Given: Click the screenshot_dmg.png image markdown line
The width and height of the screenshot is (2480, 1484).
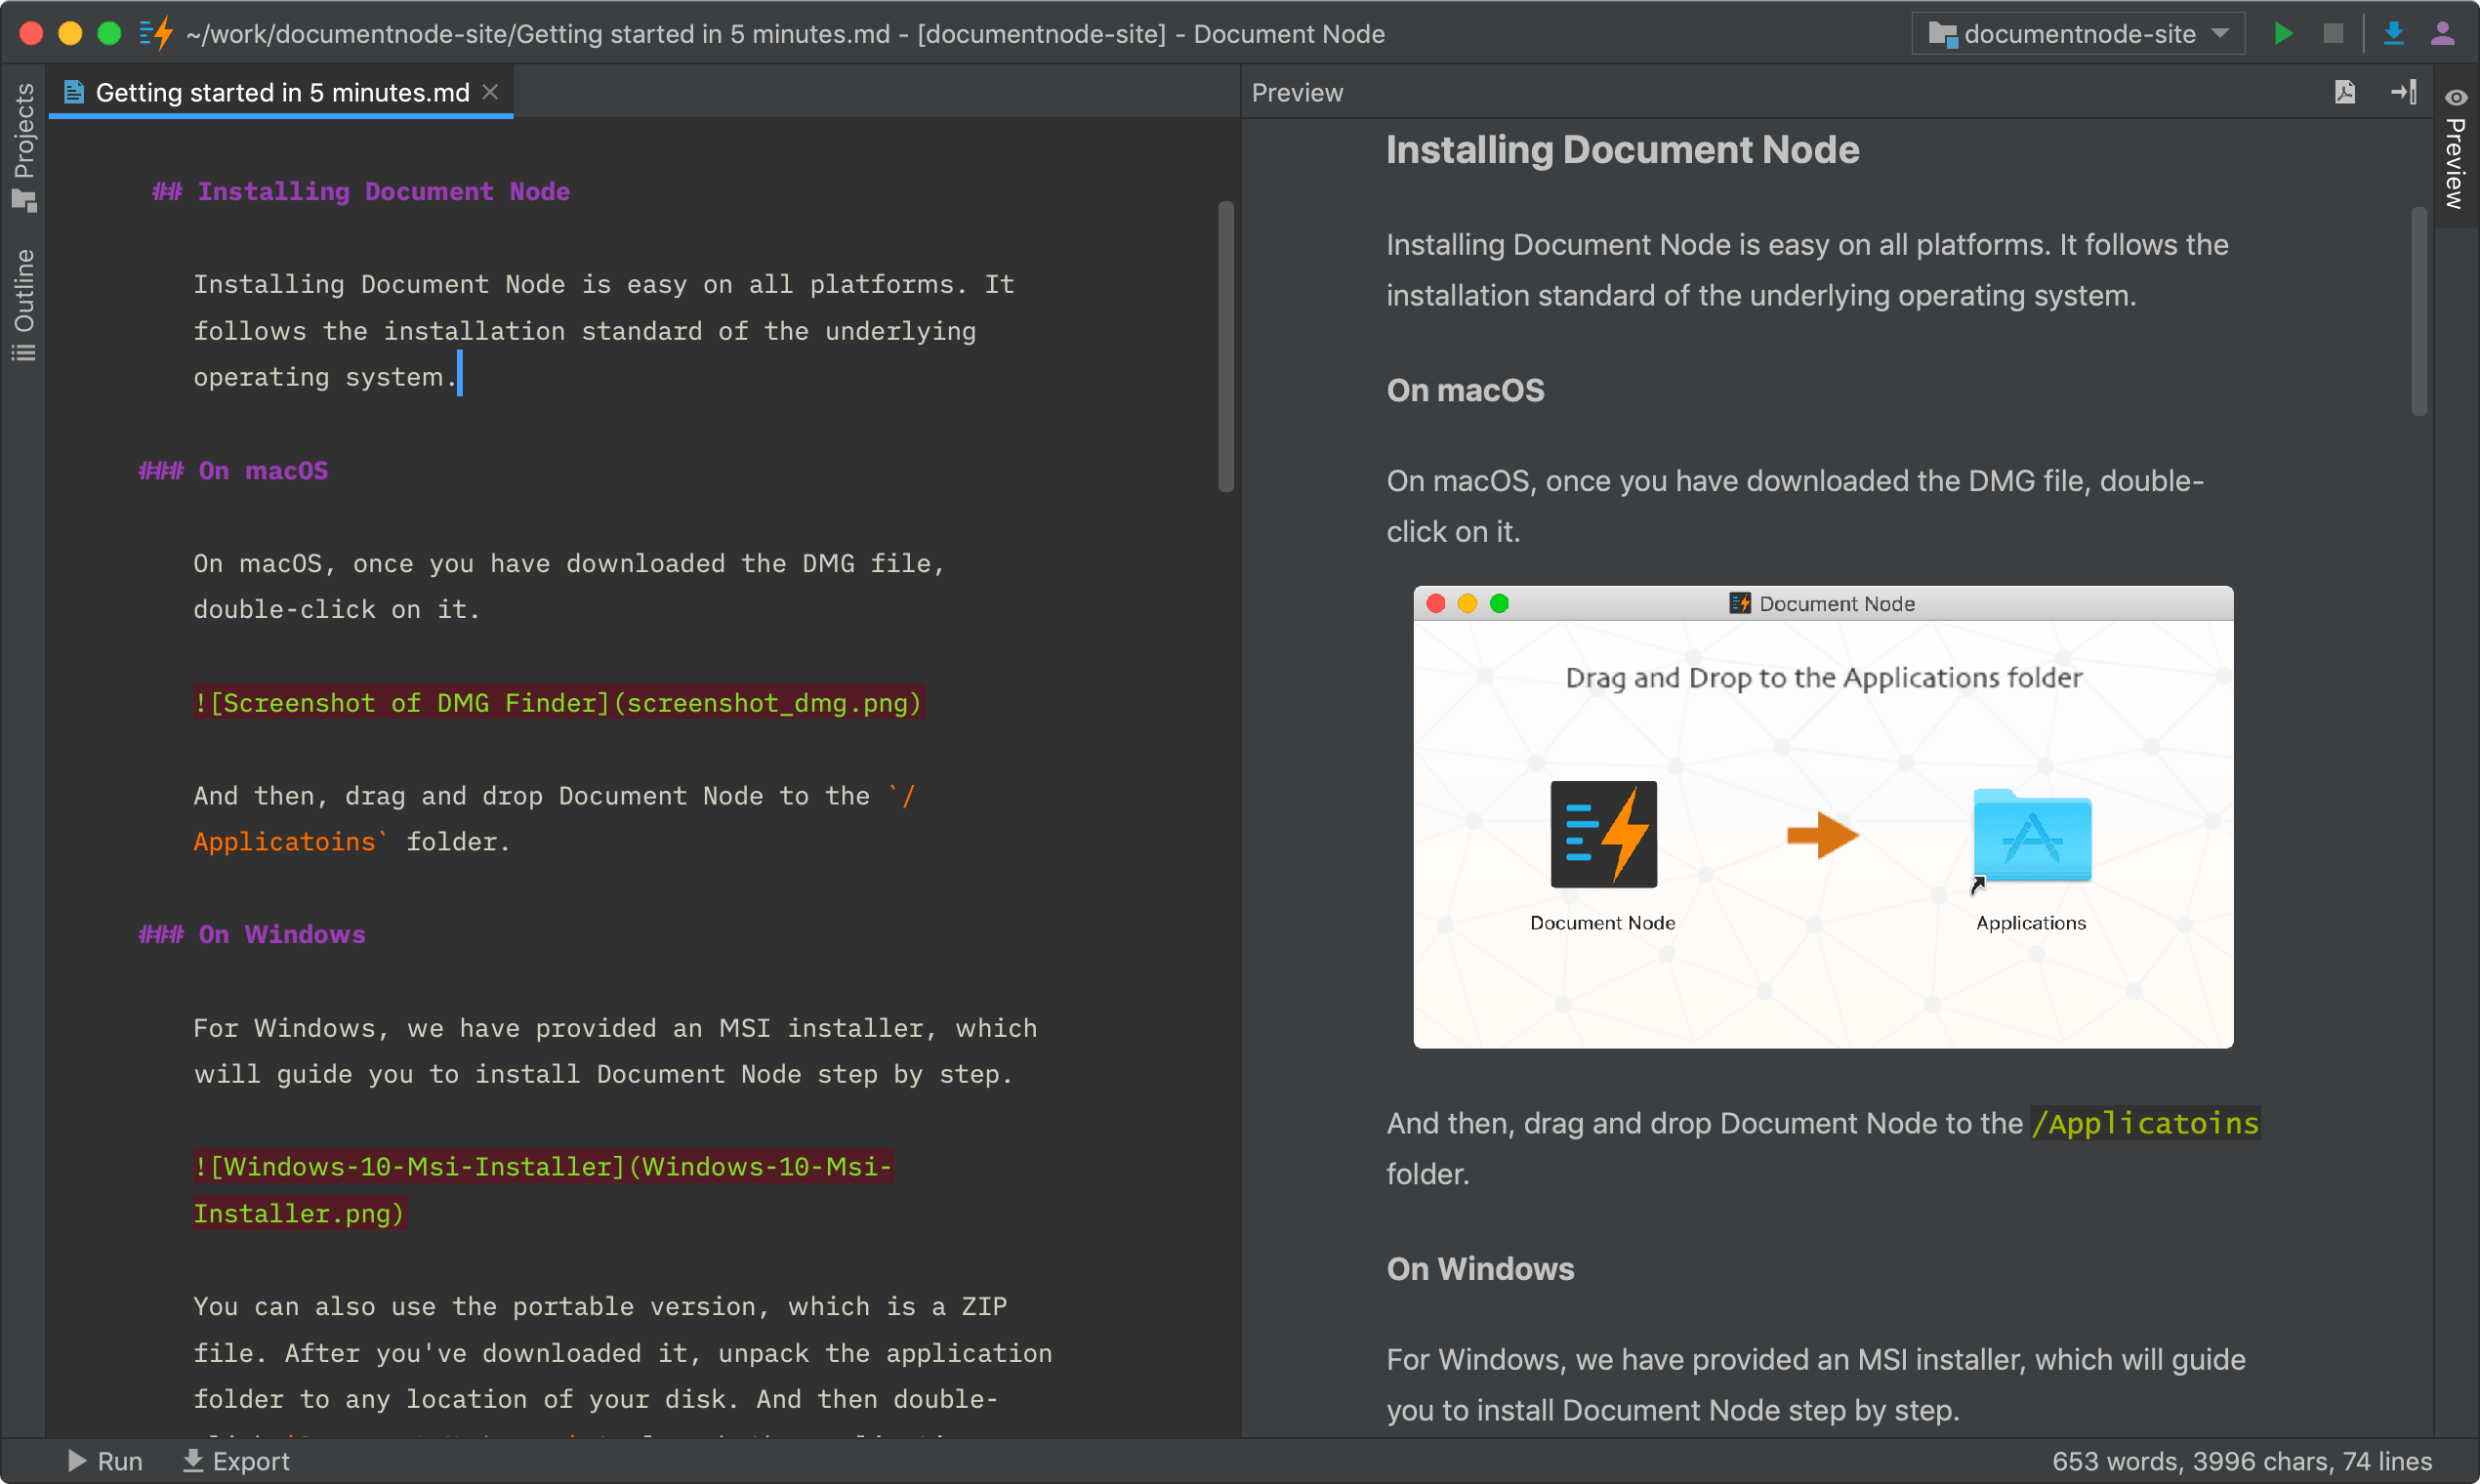Looking at the screenshot, I should tap(558, 703).
